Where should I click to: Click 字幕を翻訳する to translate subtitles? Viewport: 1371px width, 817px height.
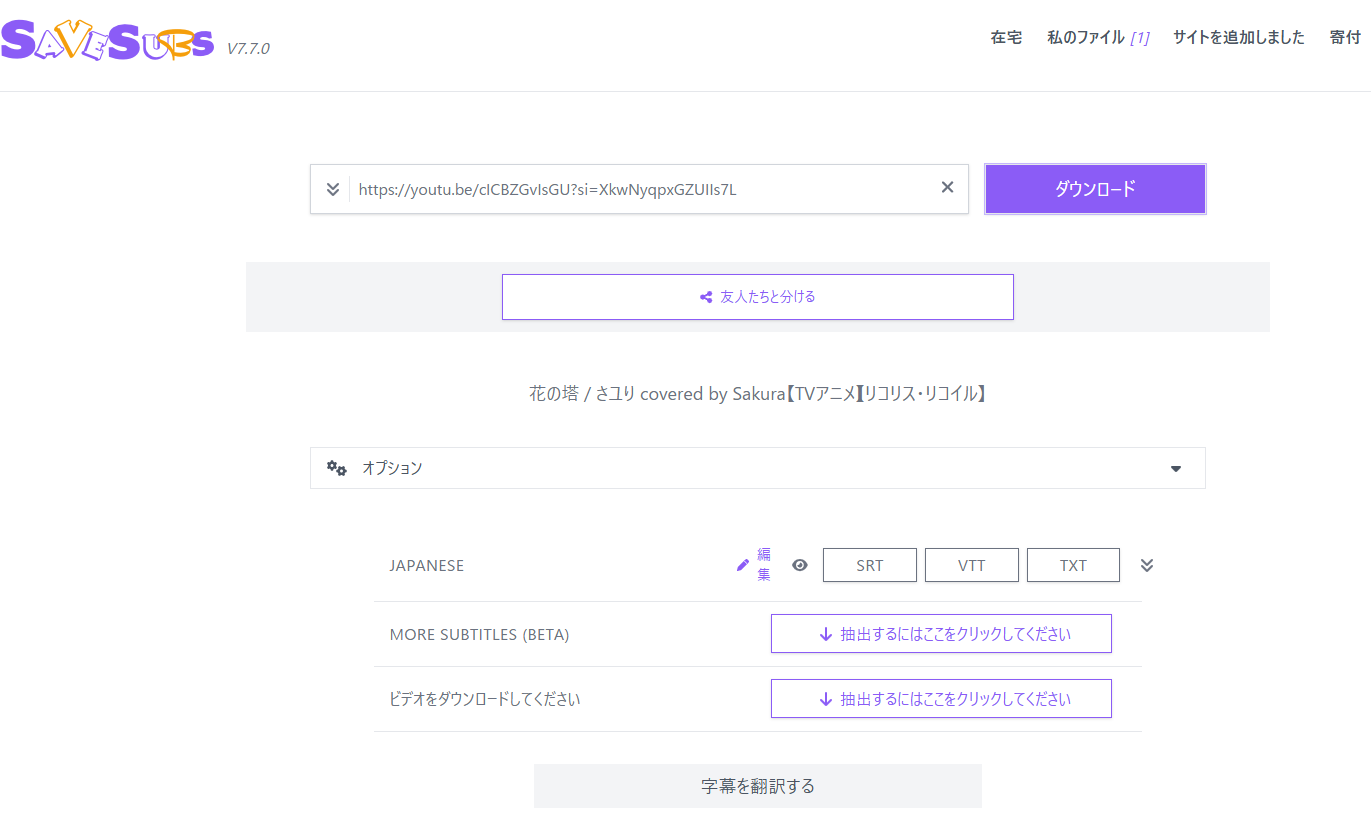[757, 786]
